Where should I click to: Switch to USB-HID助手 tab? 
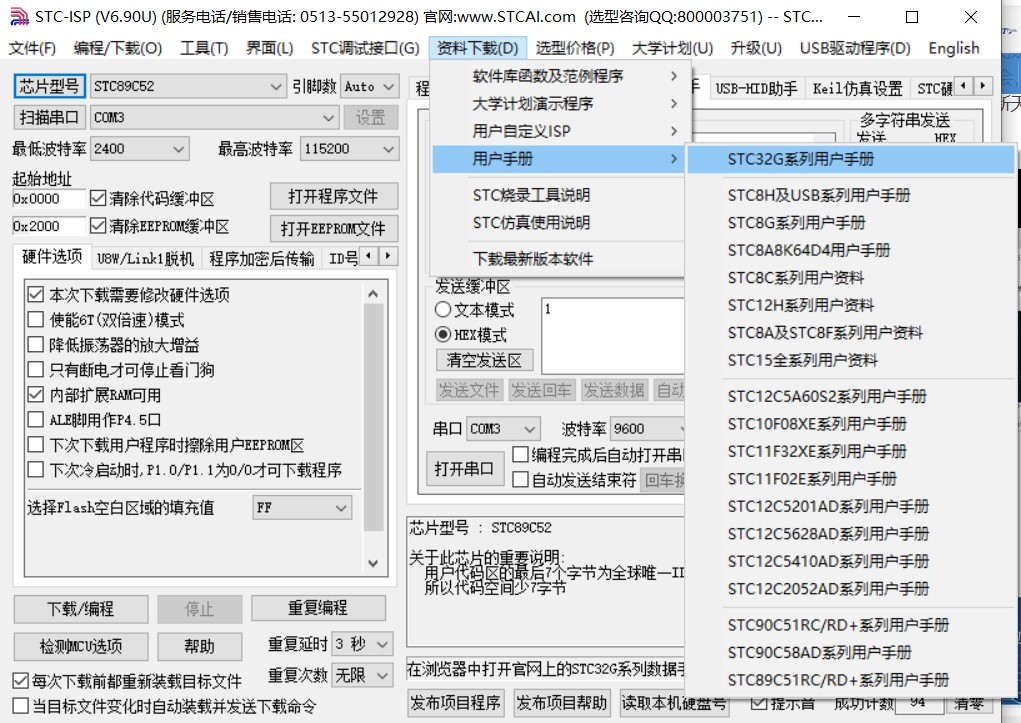pyautogui.click(x=756, y=89)
